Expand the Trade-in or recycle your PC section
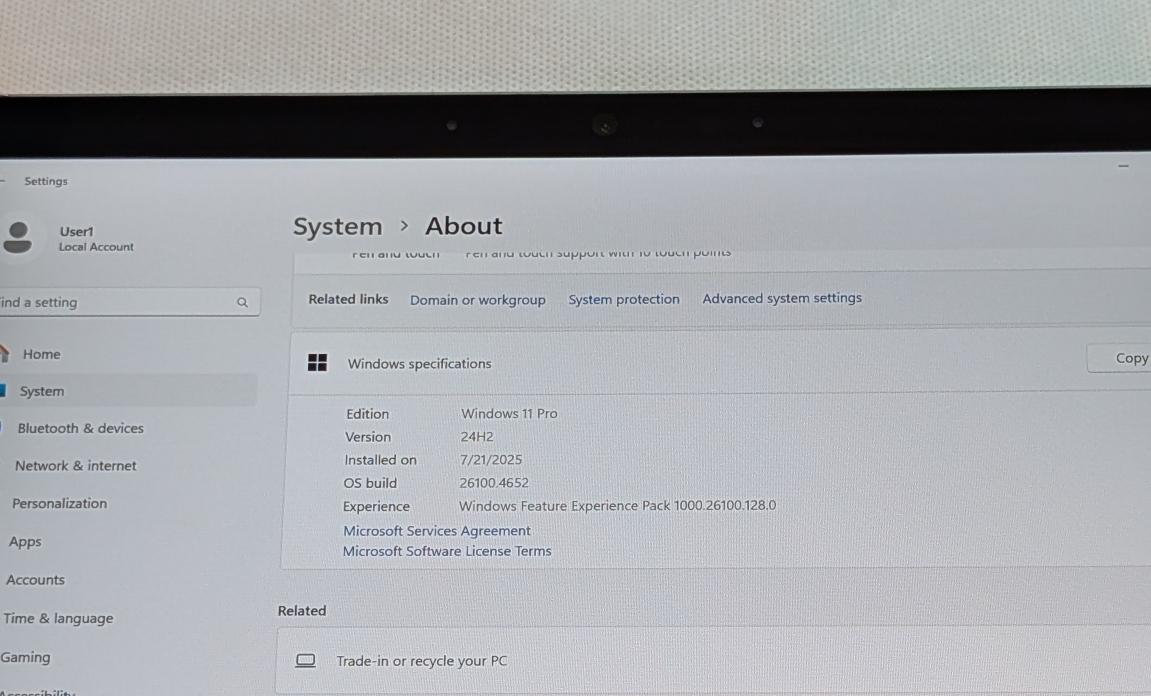Image resolution: width=1151 pixels, height=696 pixels. [700, 661]
